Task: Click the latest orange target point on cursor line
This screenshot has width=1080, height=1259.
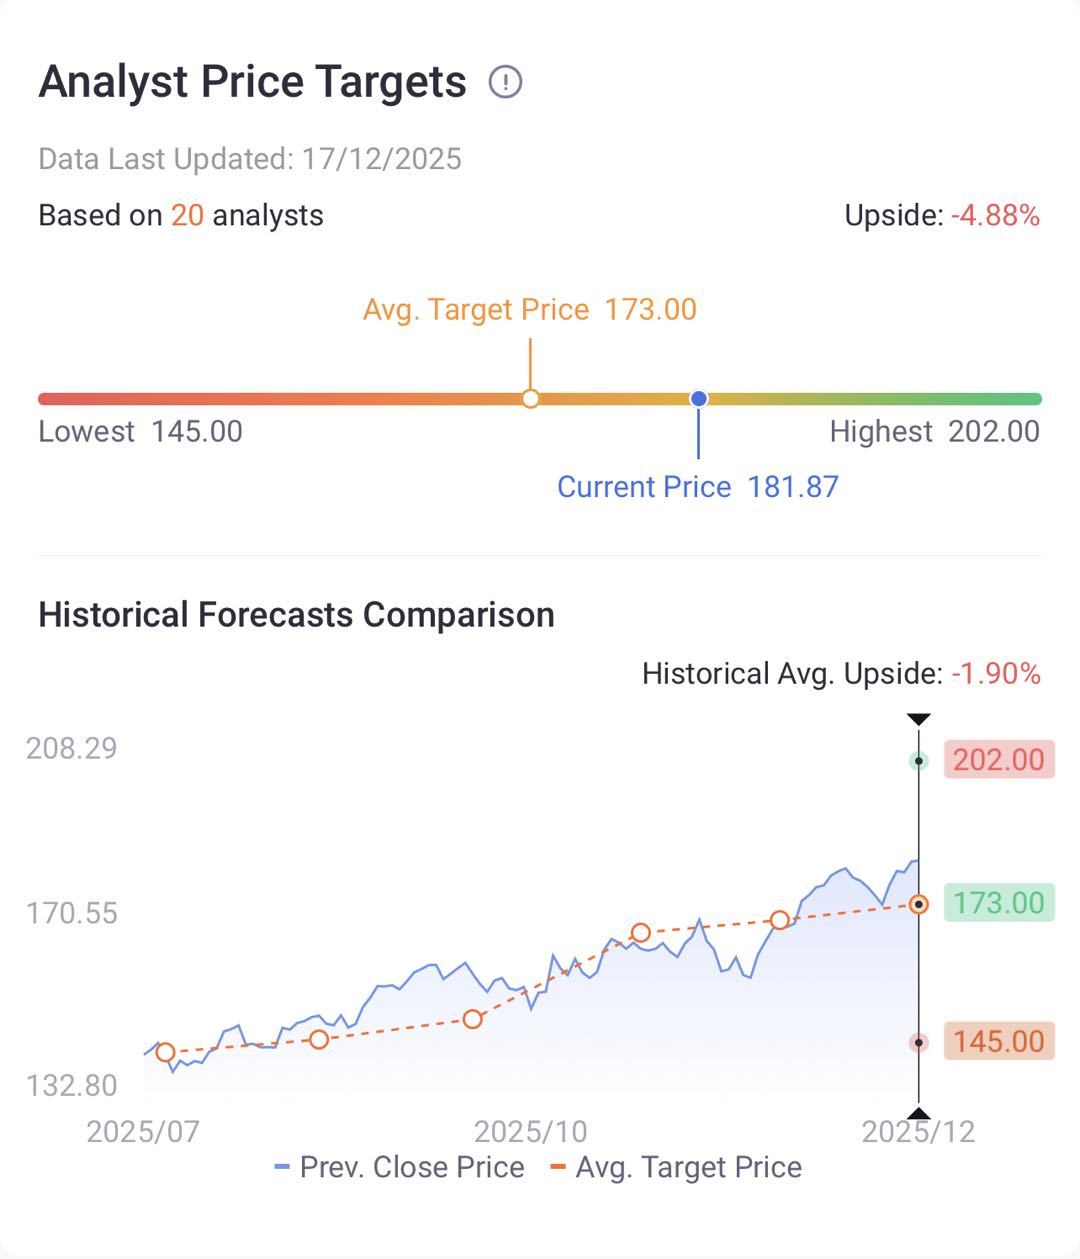Action: [918, 904]
